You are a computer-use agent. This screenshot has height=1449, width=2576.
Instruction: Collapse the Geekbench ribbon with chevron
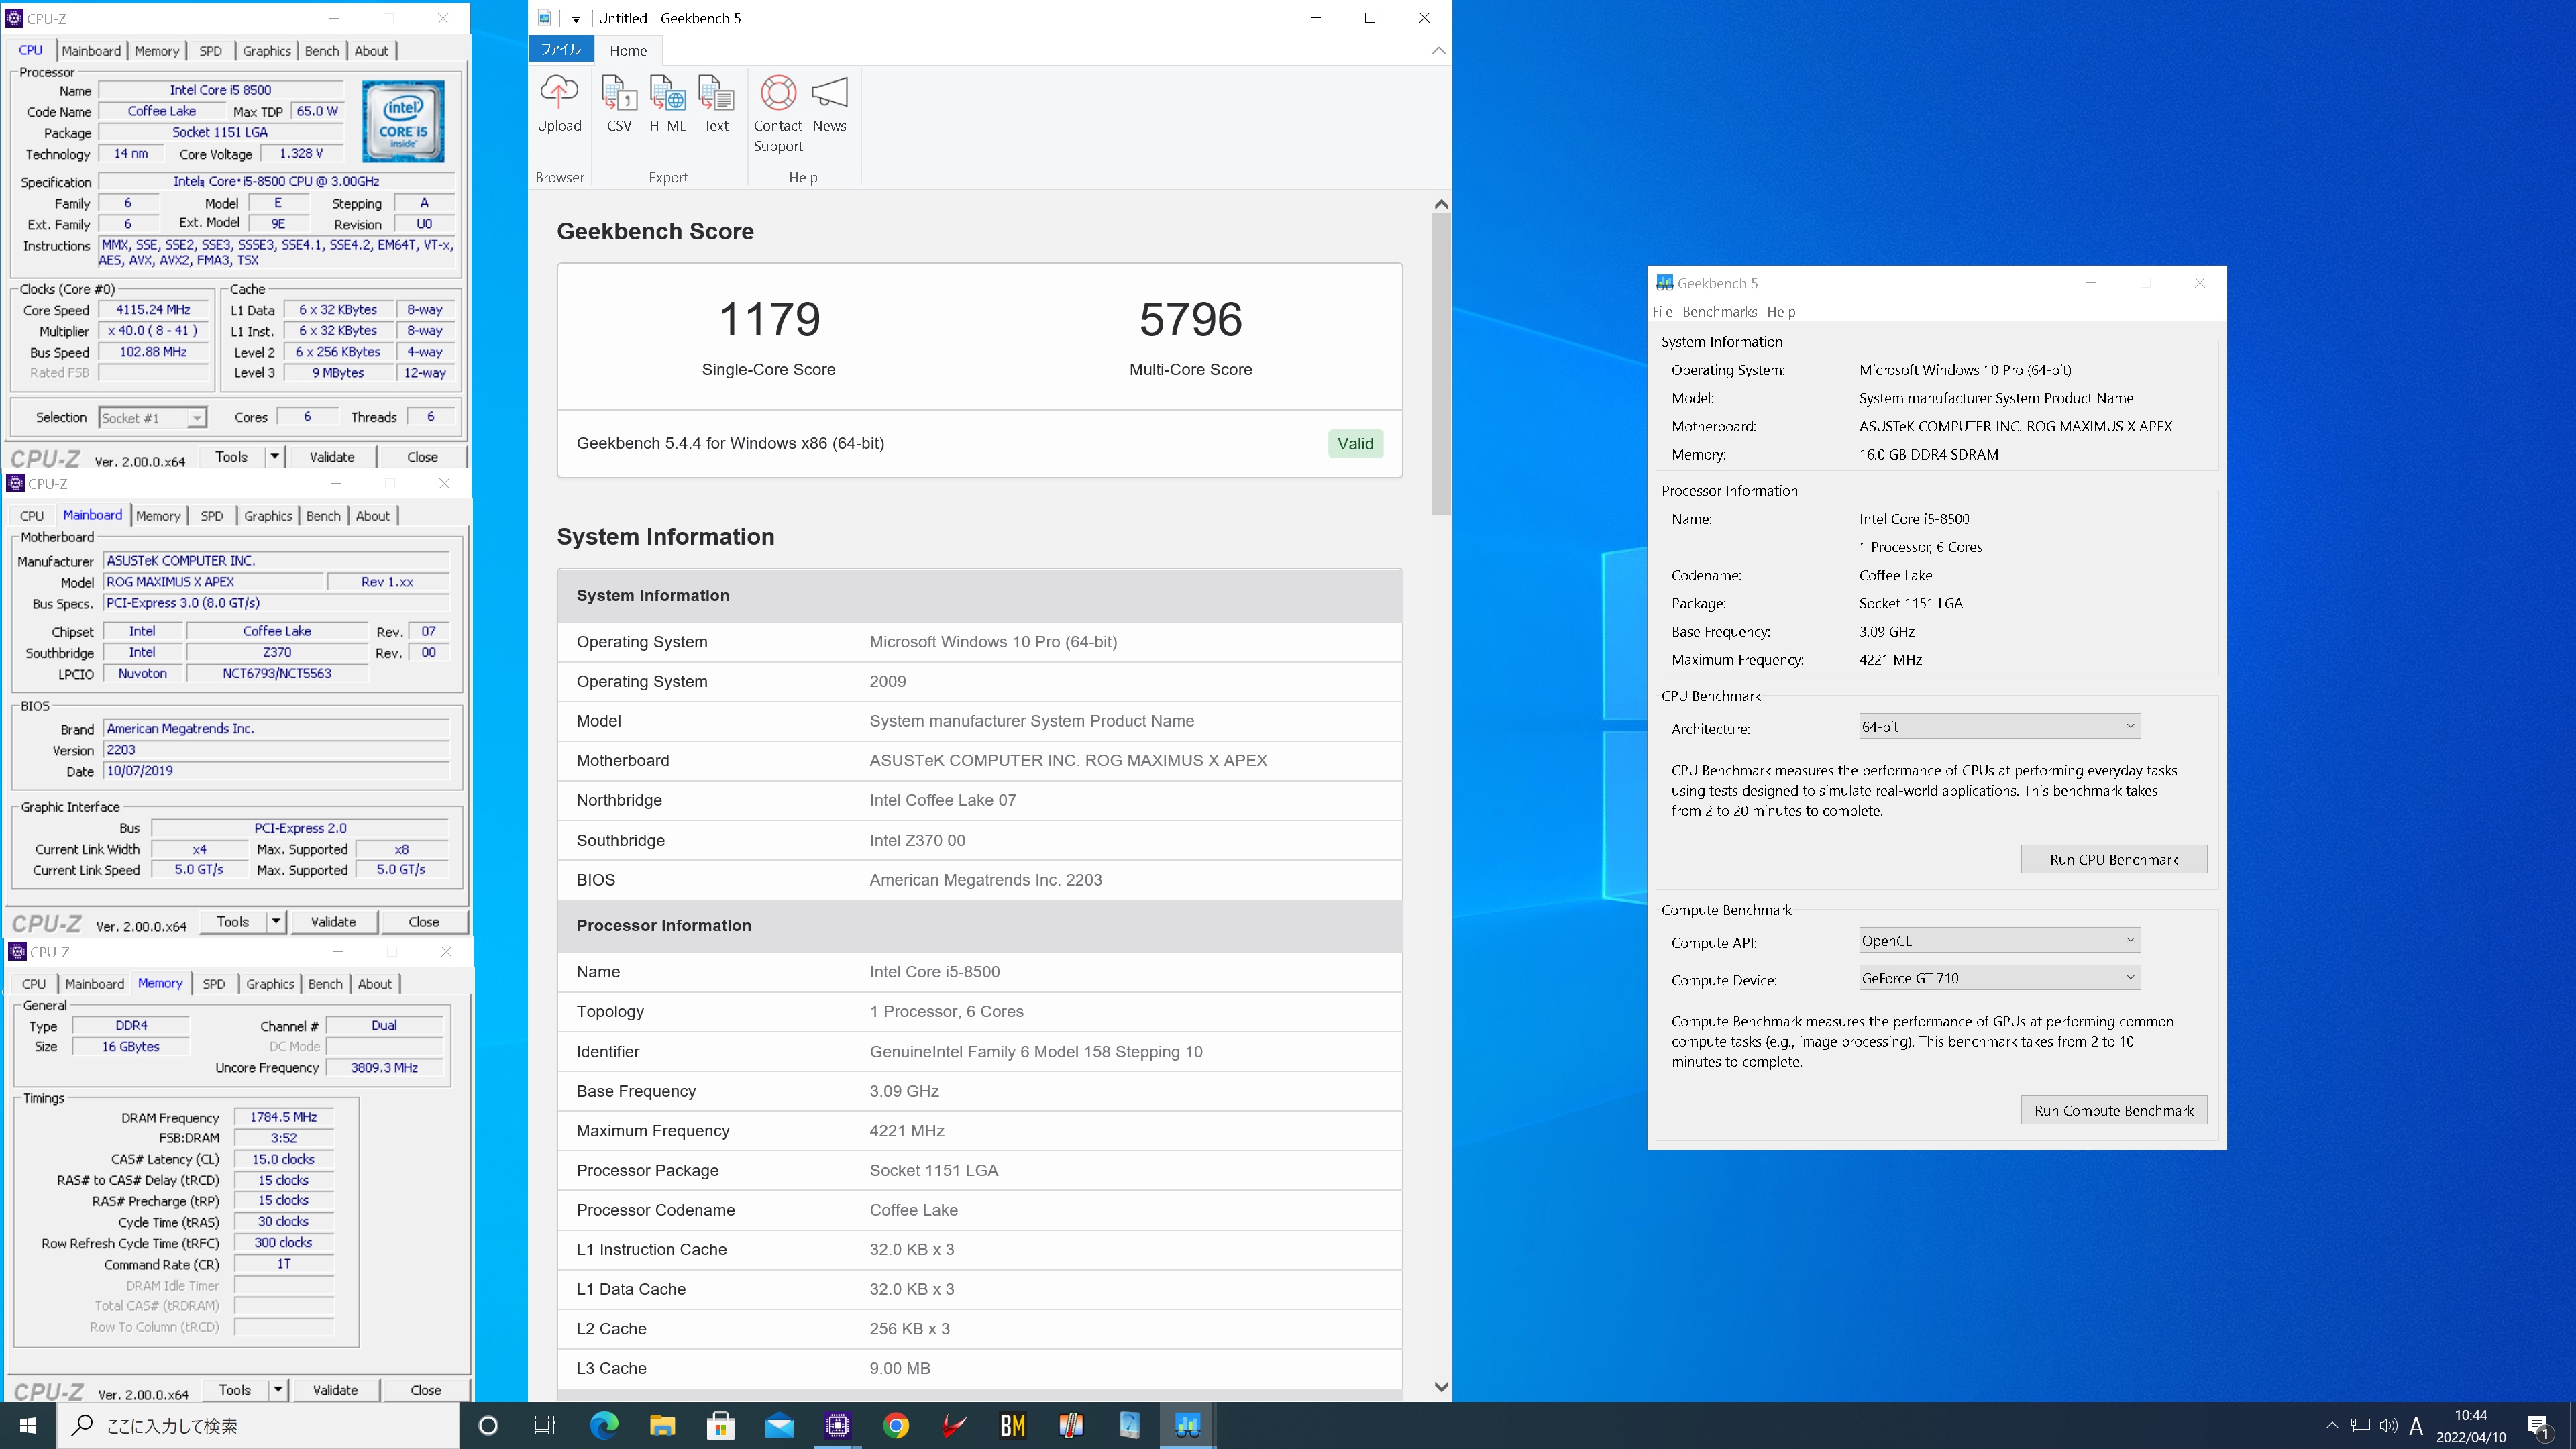[1438, 50]
